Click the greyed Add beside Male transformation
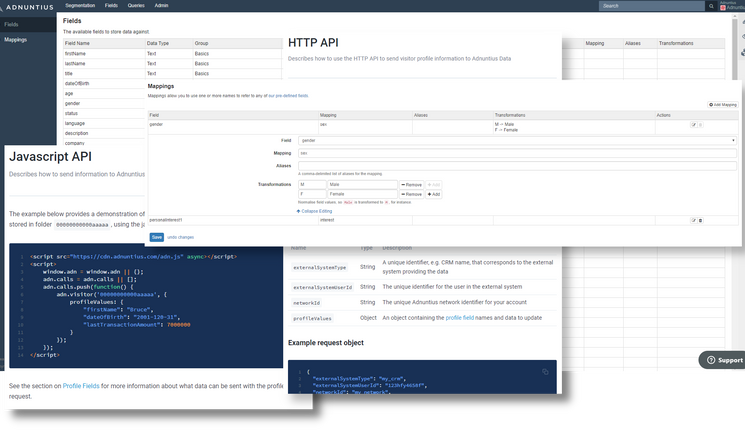 click(x=434, y=185)
